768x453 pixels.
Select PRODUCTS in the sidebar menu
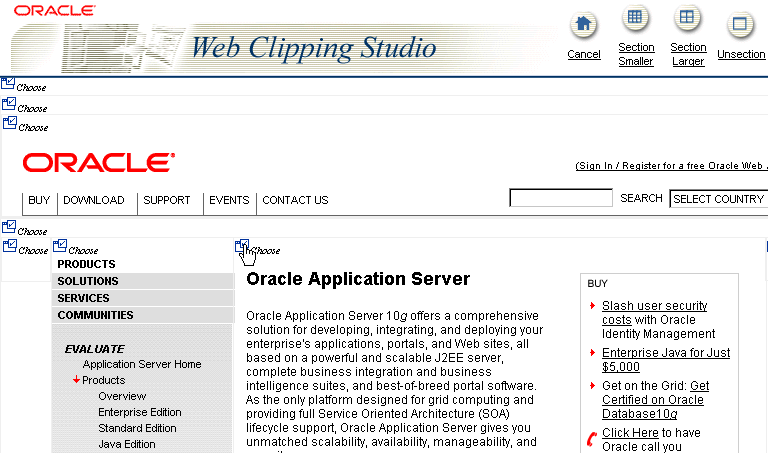pyautogui.click(x=86, y=264)
